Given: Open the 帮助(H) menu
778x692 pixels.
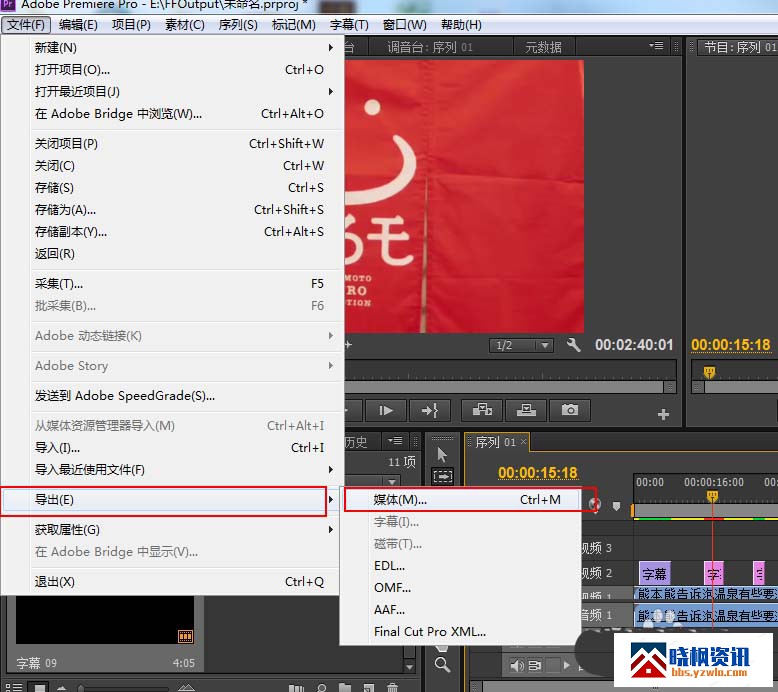Looking at the screenshot, I should pos(461,25).
